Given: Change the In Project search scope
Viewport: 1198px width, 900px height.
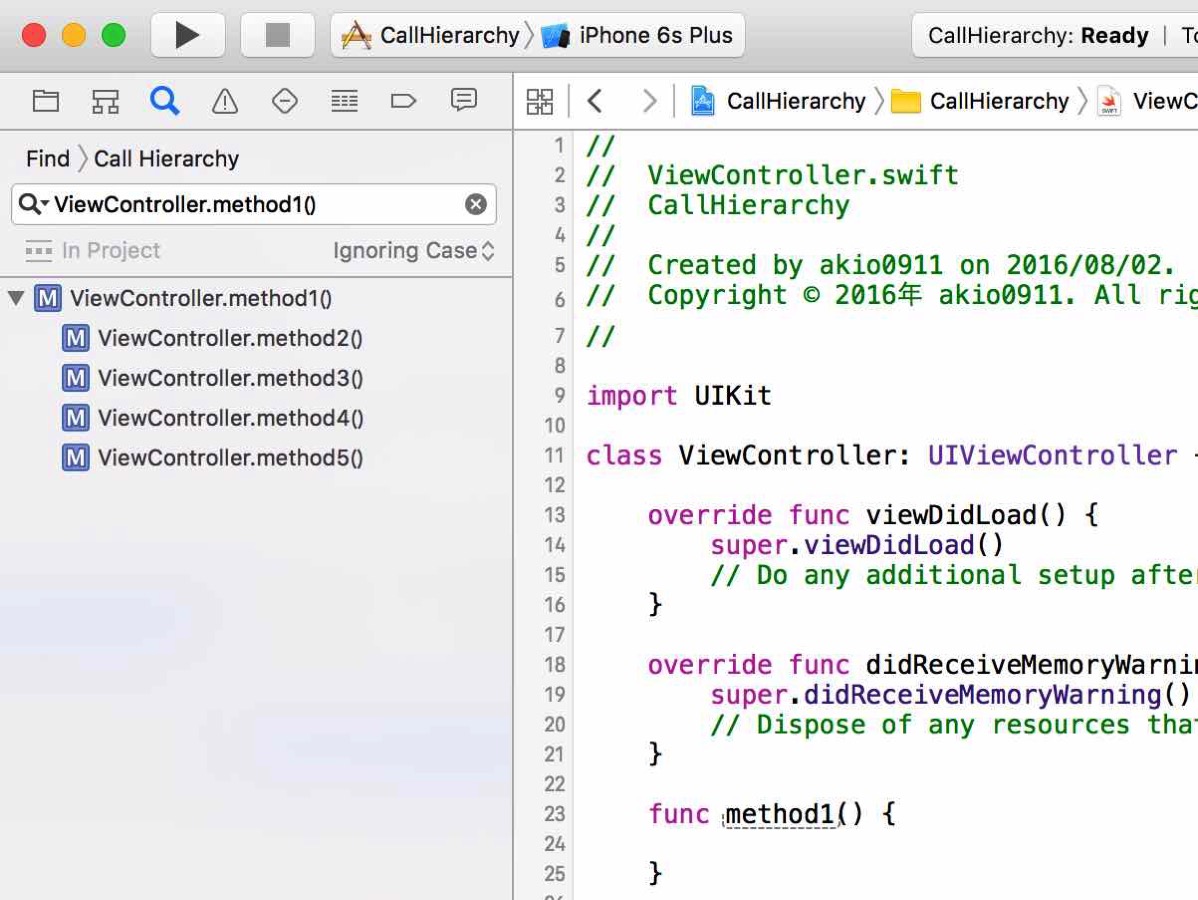Looking at the screenshot, I should 92,251.
